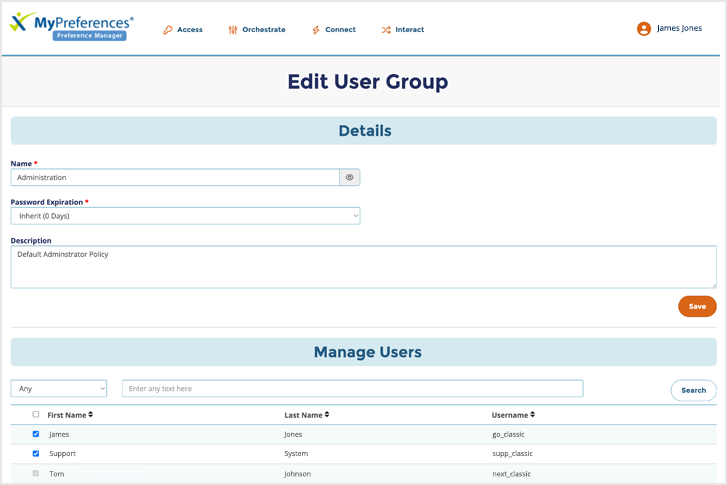727x485 pixels.
Task: Open the Interact menu
Action: (x=409, y=30)
